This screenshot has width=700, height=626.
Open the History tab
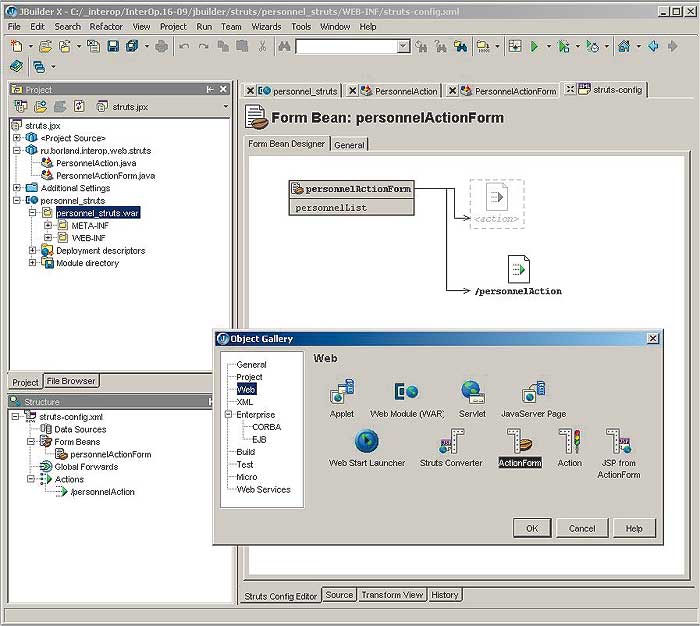[445, 595]
